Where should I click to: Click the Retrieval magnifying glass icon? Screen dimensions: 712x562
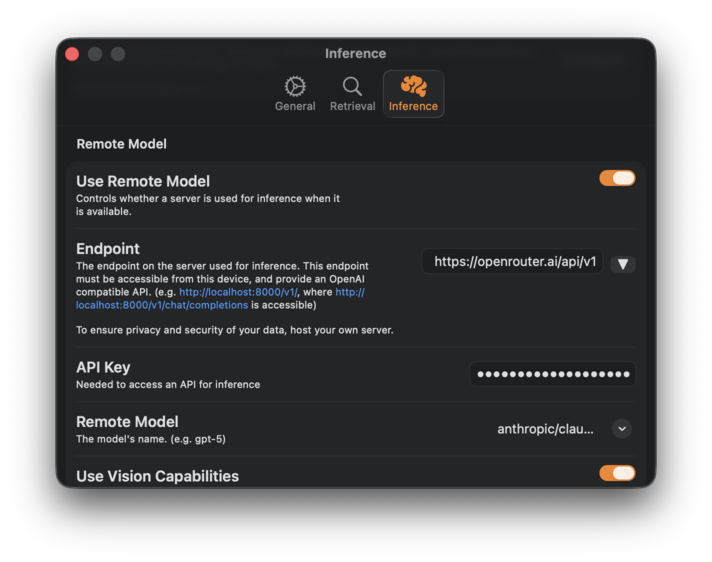pyautogui.click(x=352, y=86)
